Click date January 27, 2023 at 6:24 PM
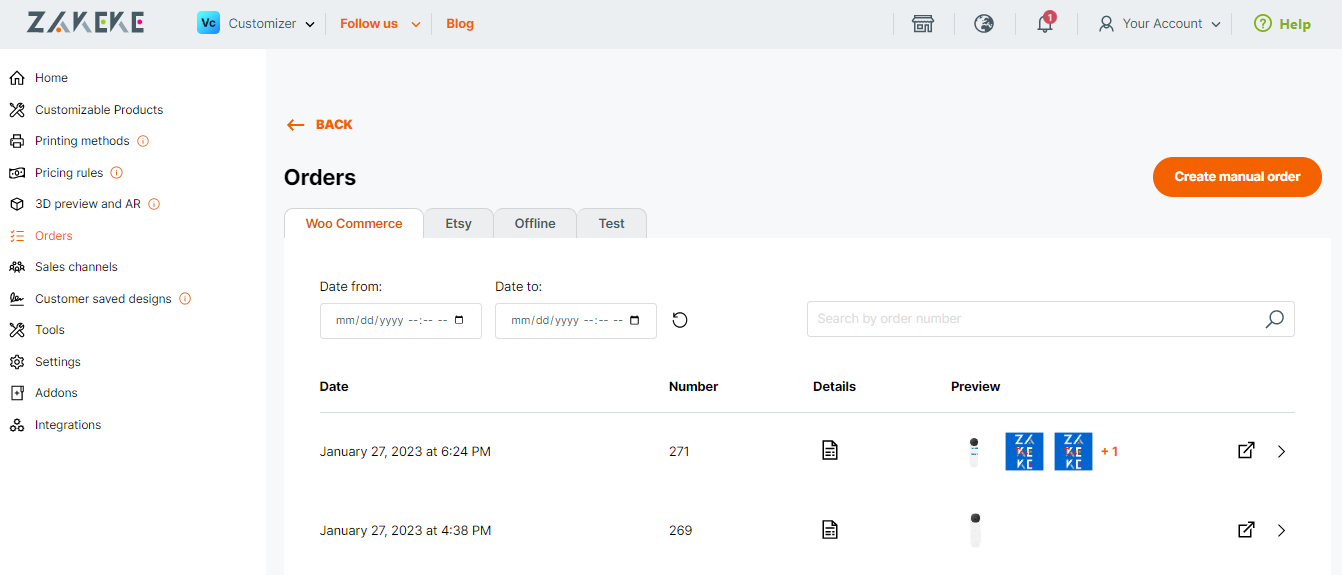Image resolution: width=1342 pixels, height=575 pixels. click(405, 452)
